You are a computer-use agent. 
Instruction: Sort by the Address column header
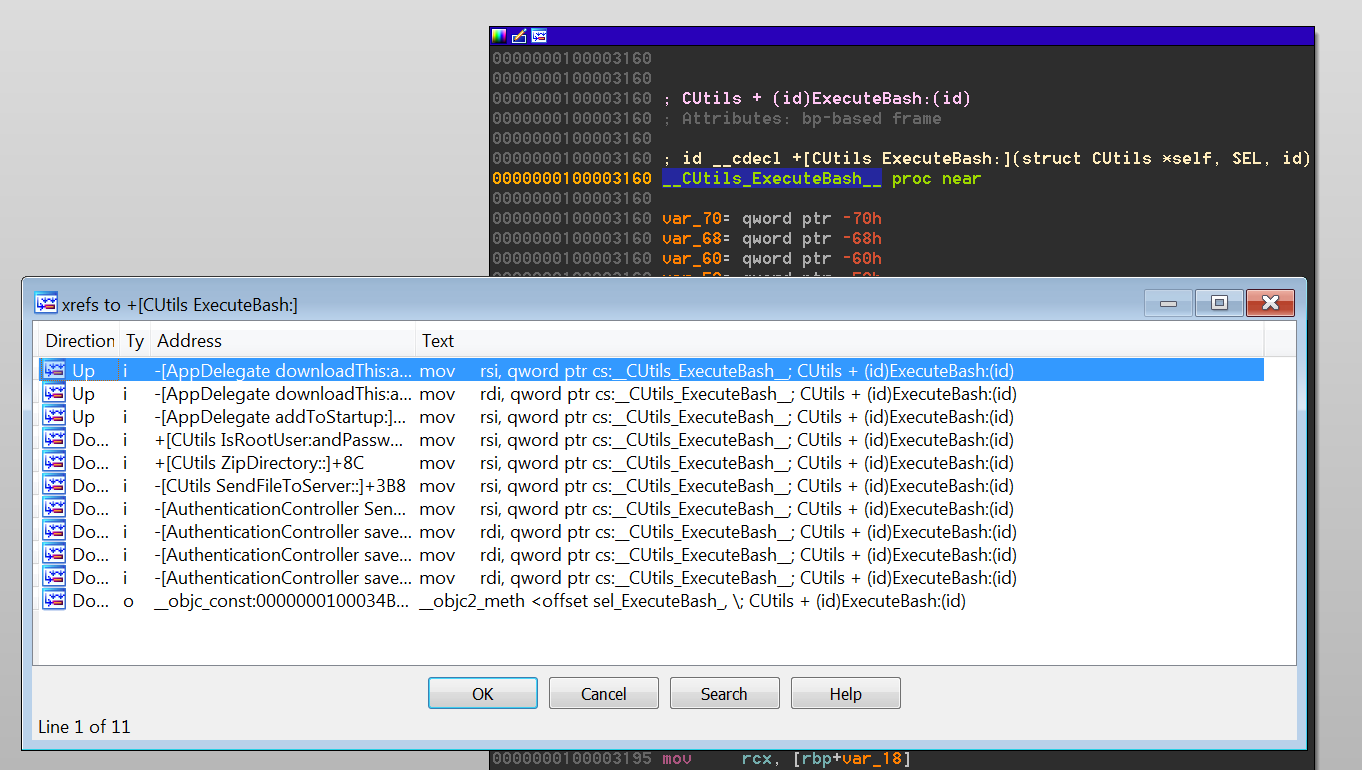tap(283, 341)
